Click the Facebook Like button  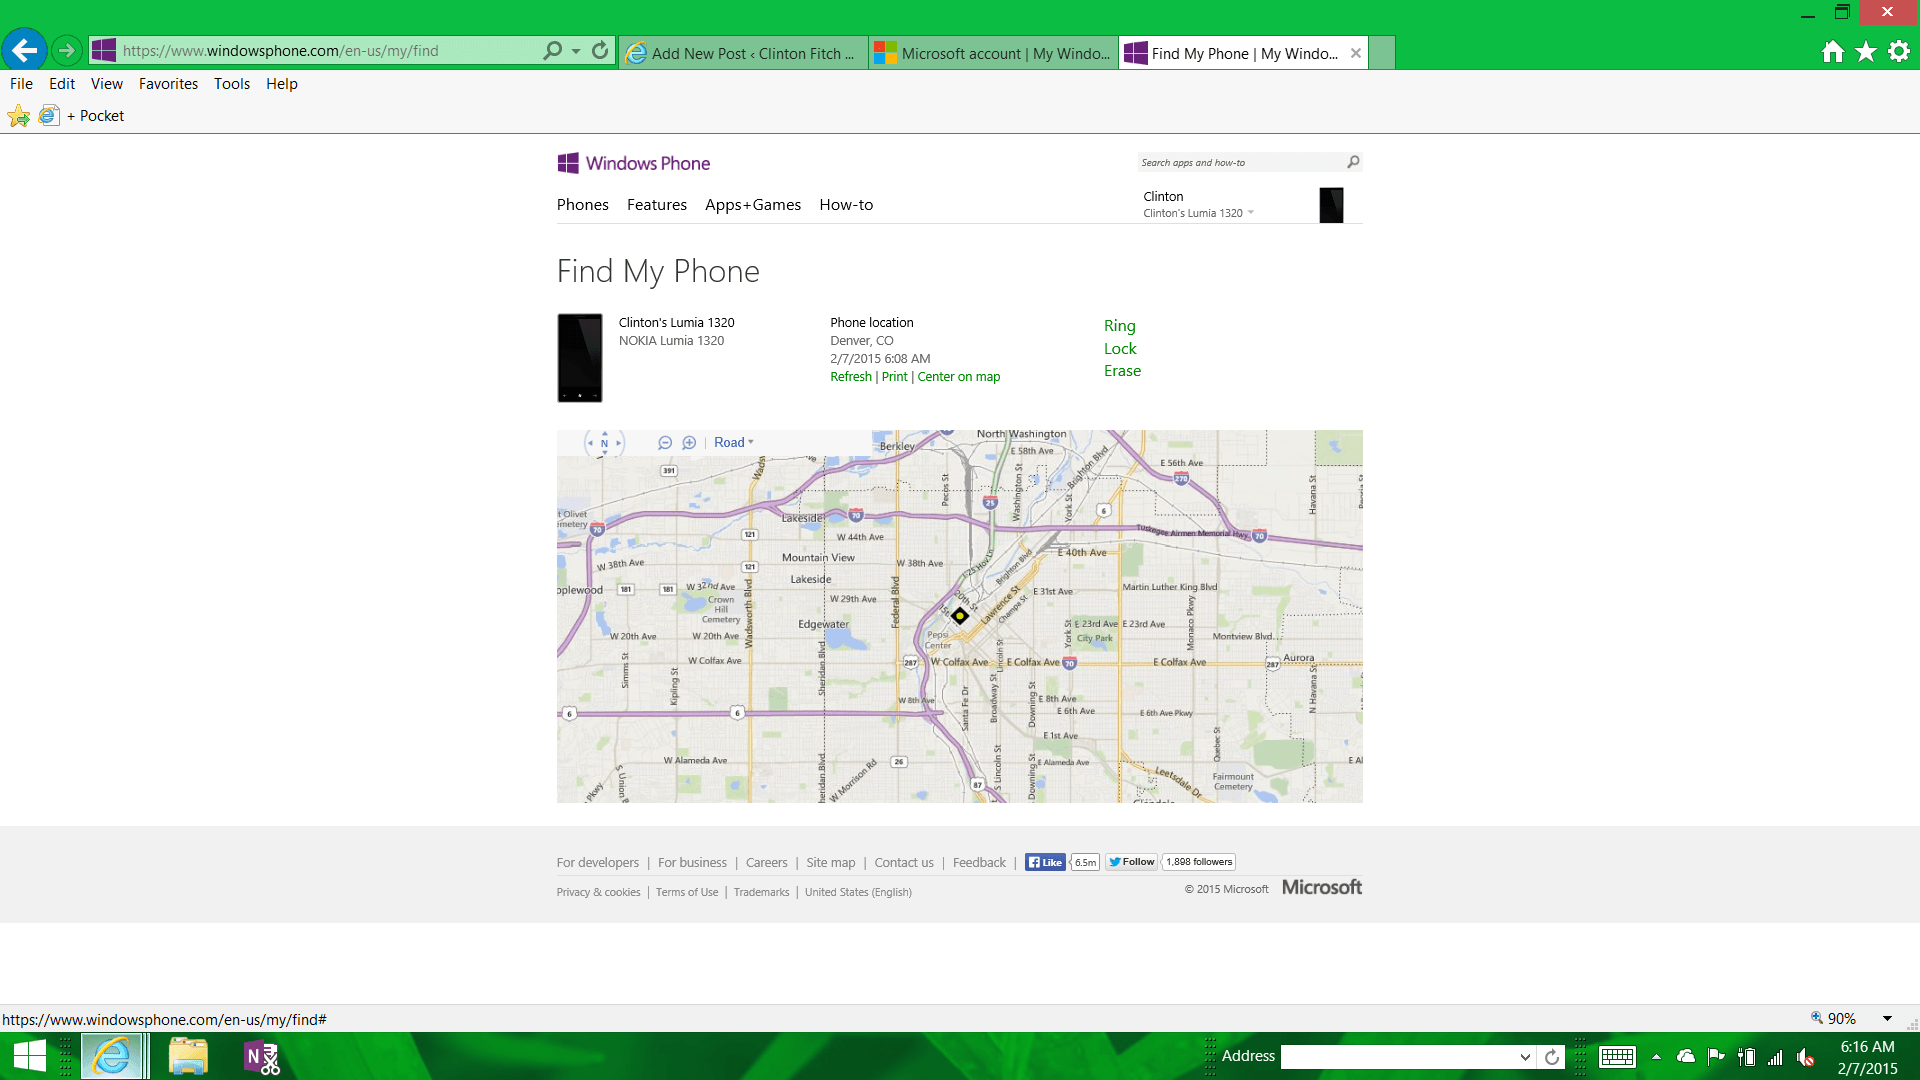tap(1045, 862)
